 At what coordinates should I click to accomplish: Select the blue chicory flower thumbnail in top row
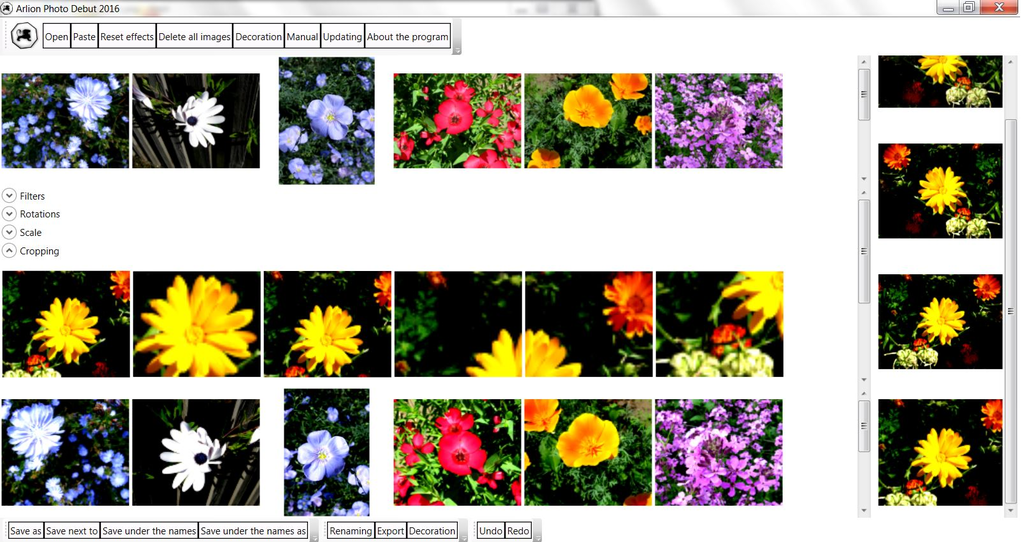point(65,121)
